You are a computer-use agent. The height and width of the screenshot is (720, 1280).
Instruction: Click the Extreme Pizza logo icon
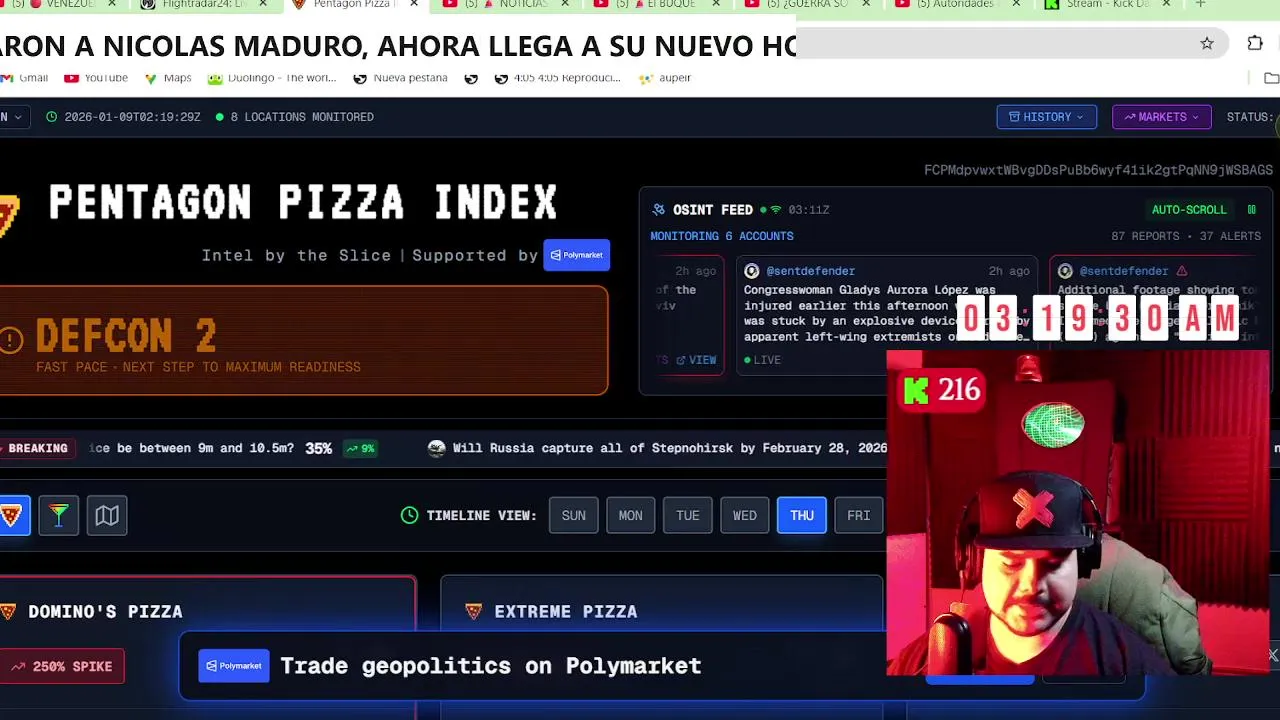[474, 611]
